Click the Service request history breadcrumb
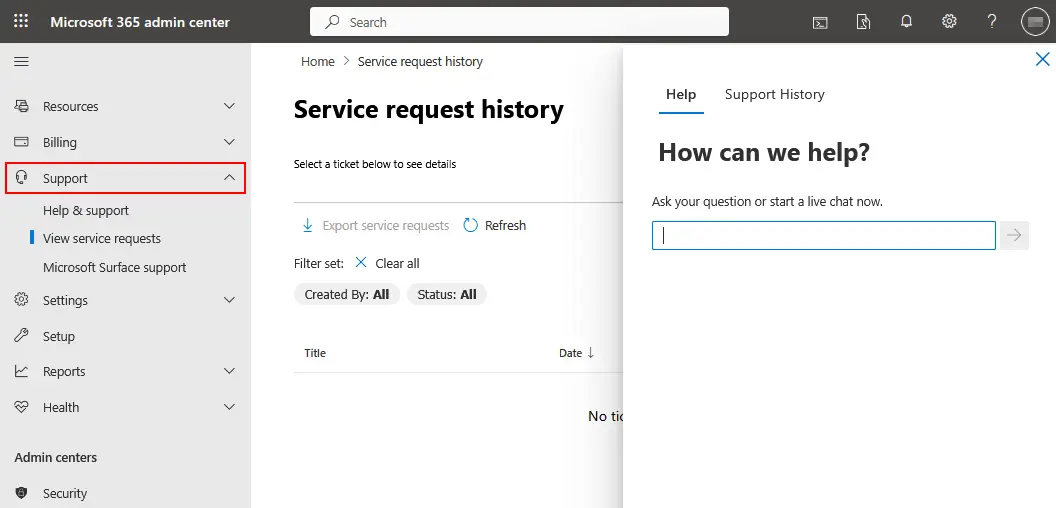 (420, 61)
